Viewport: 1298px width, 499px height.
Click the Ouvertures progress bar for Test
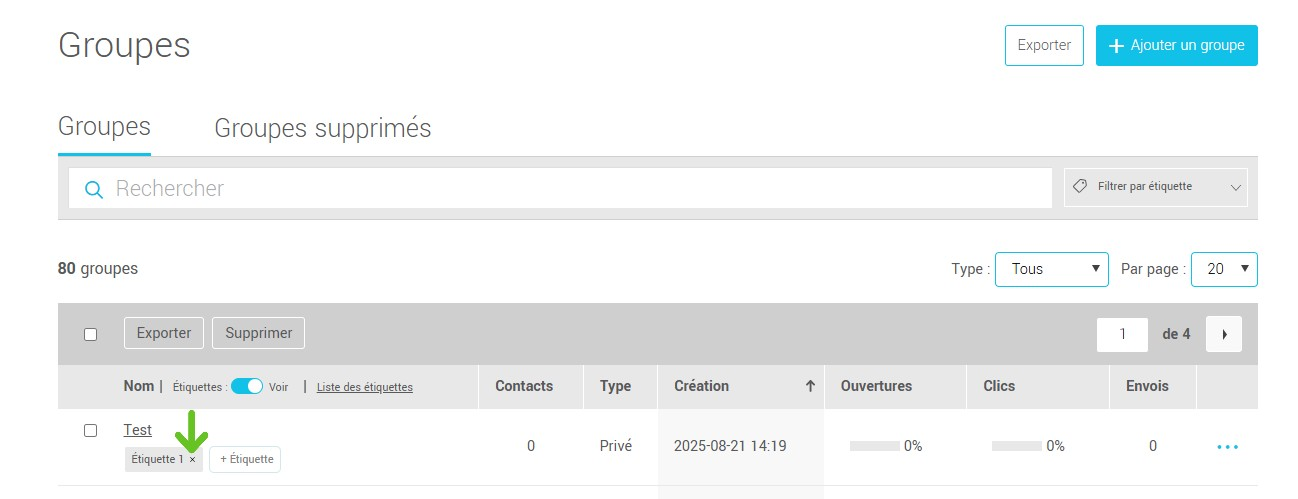(874, 446)
